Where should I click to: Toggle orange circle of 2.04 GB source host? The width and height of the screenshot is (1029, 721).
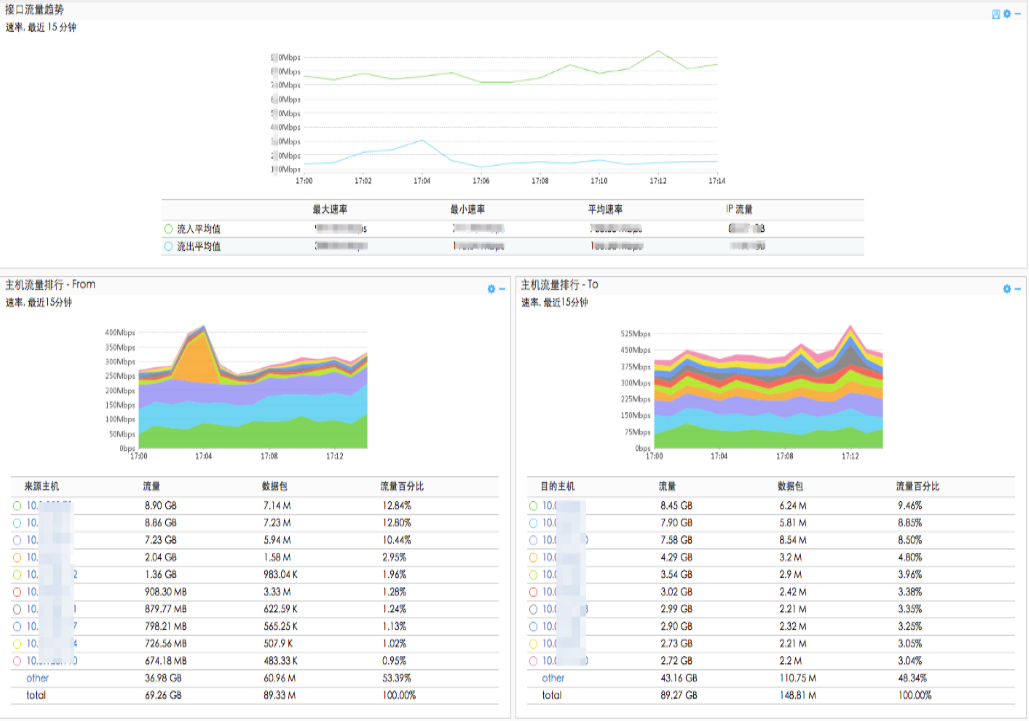click(17, 558)
